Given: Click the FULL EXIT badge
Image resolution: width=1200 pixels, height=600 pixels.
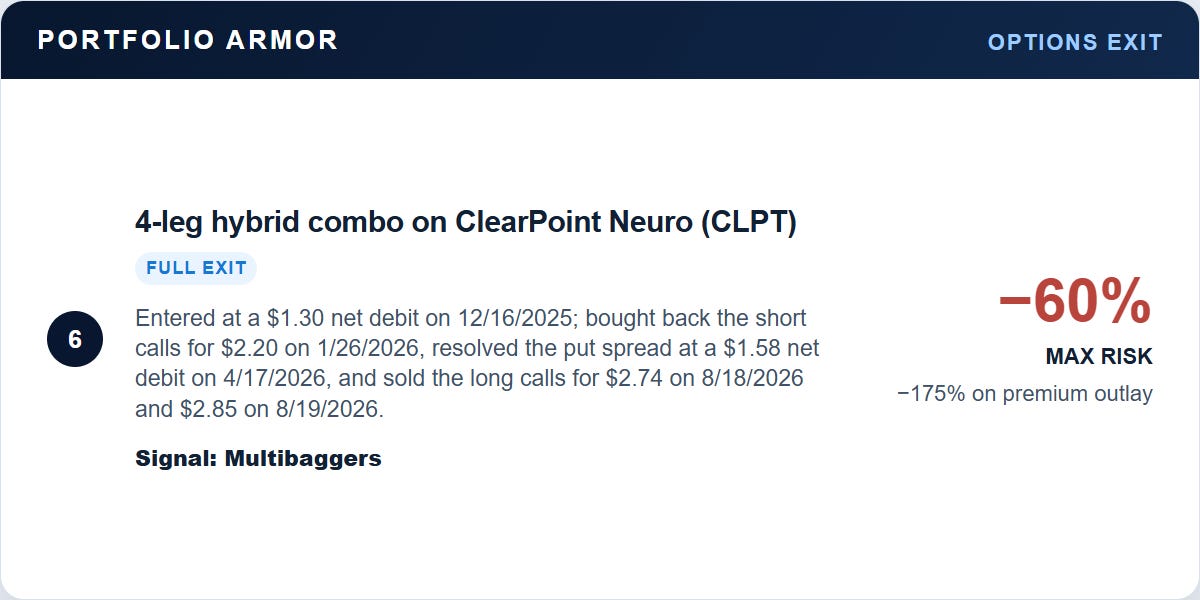Looking at the screenshot, I should coord(196,268).
